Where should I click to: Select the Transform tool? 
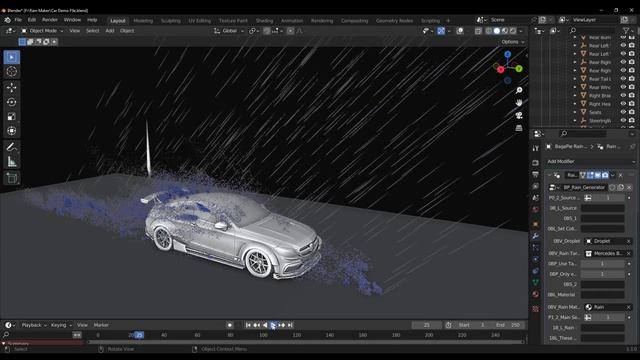11,131
